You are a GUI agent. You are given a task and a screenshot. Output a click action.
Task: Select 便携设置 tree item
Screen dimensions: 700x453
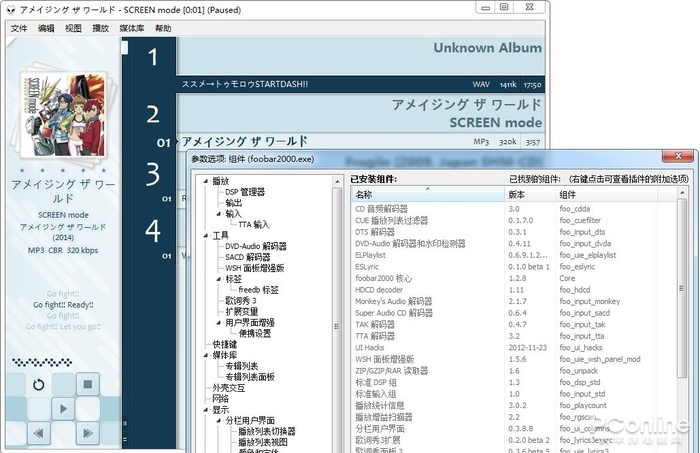(x=254, y=333)
